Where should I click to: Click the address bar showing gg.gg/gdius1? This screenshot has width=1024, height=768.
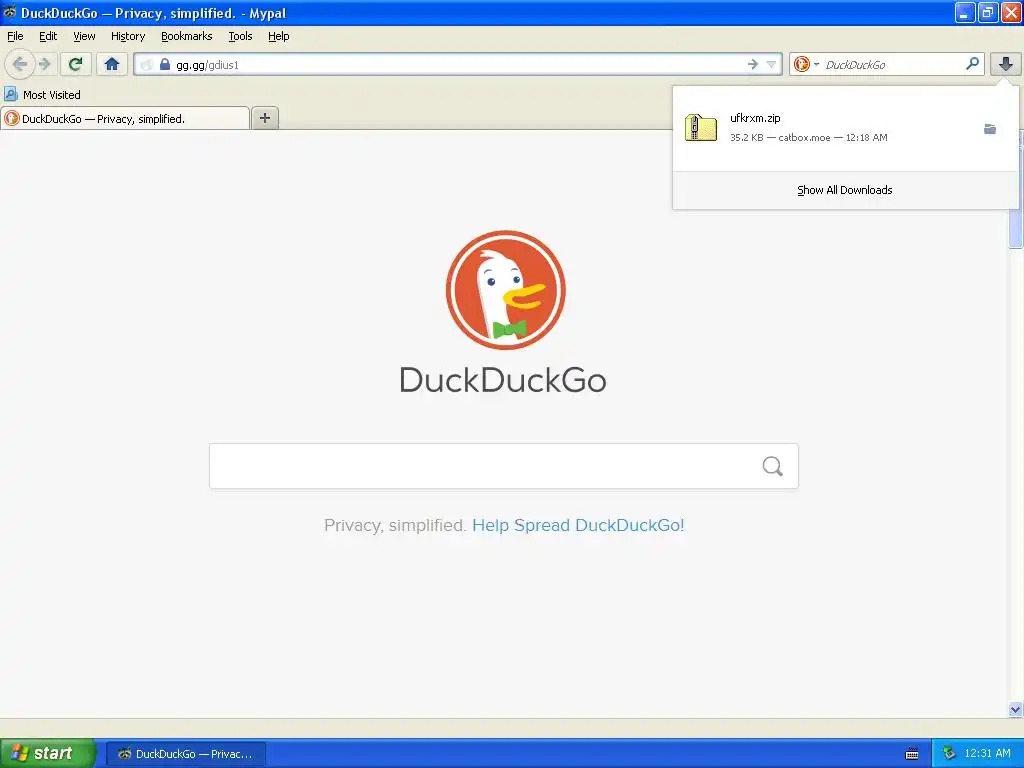tap(457, 64)
